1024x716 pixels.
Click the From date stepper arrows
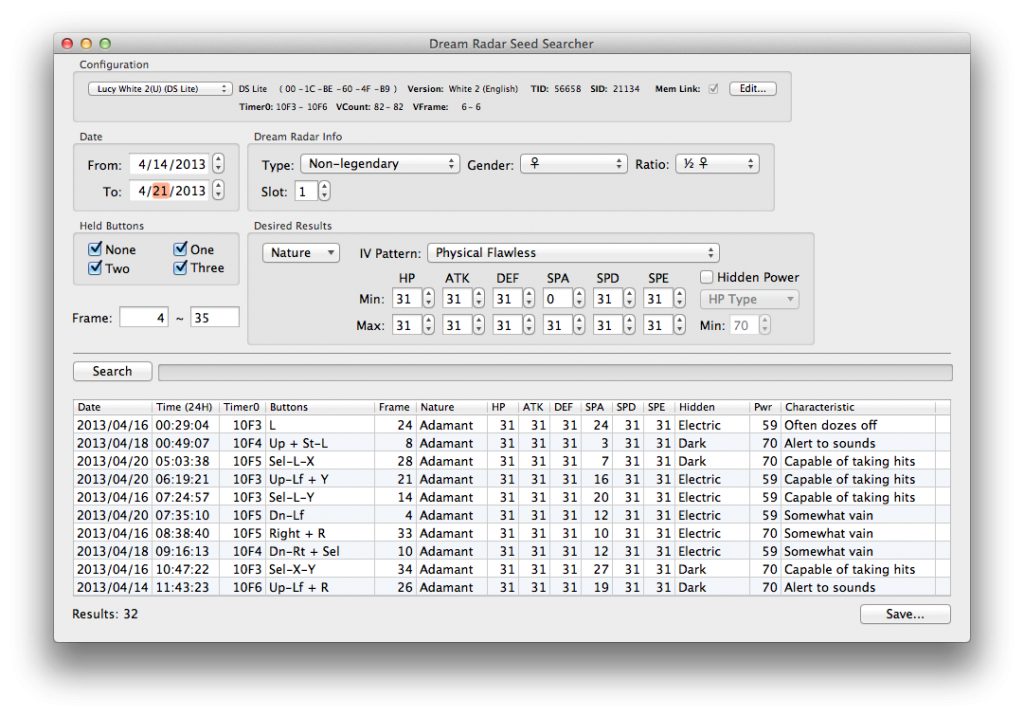point(218,163)
